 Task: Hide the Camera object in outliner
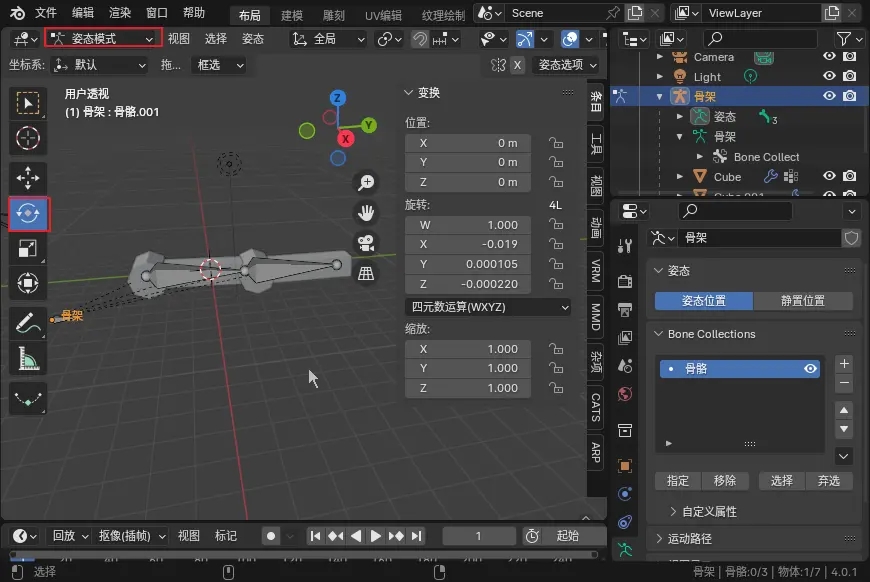[x=829, y=57]
